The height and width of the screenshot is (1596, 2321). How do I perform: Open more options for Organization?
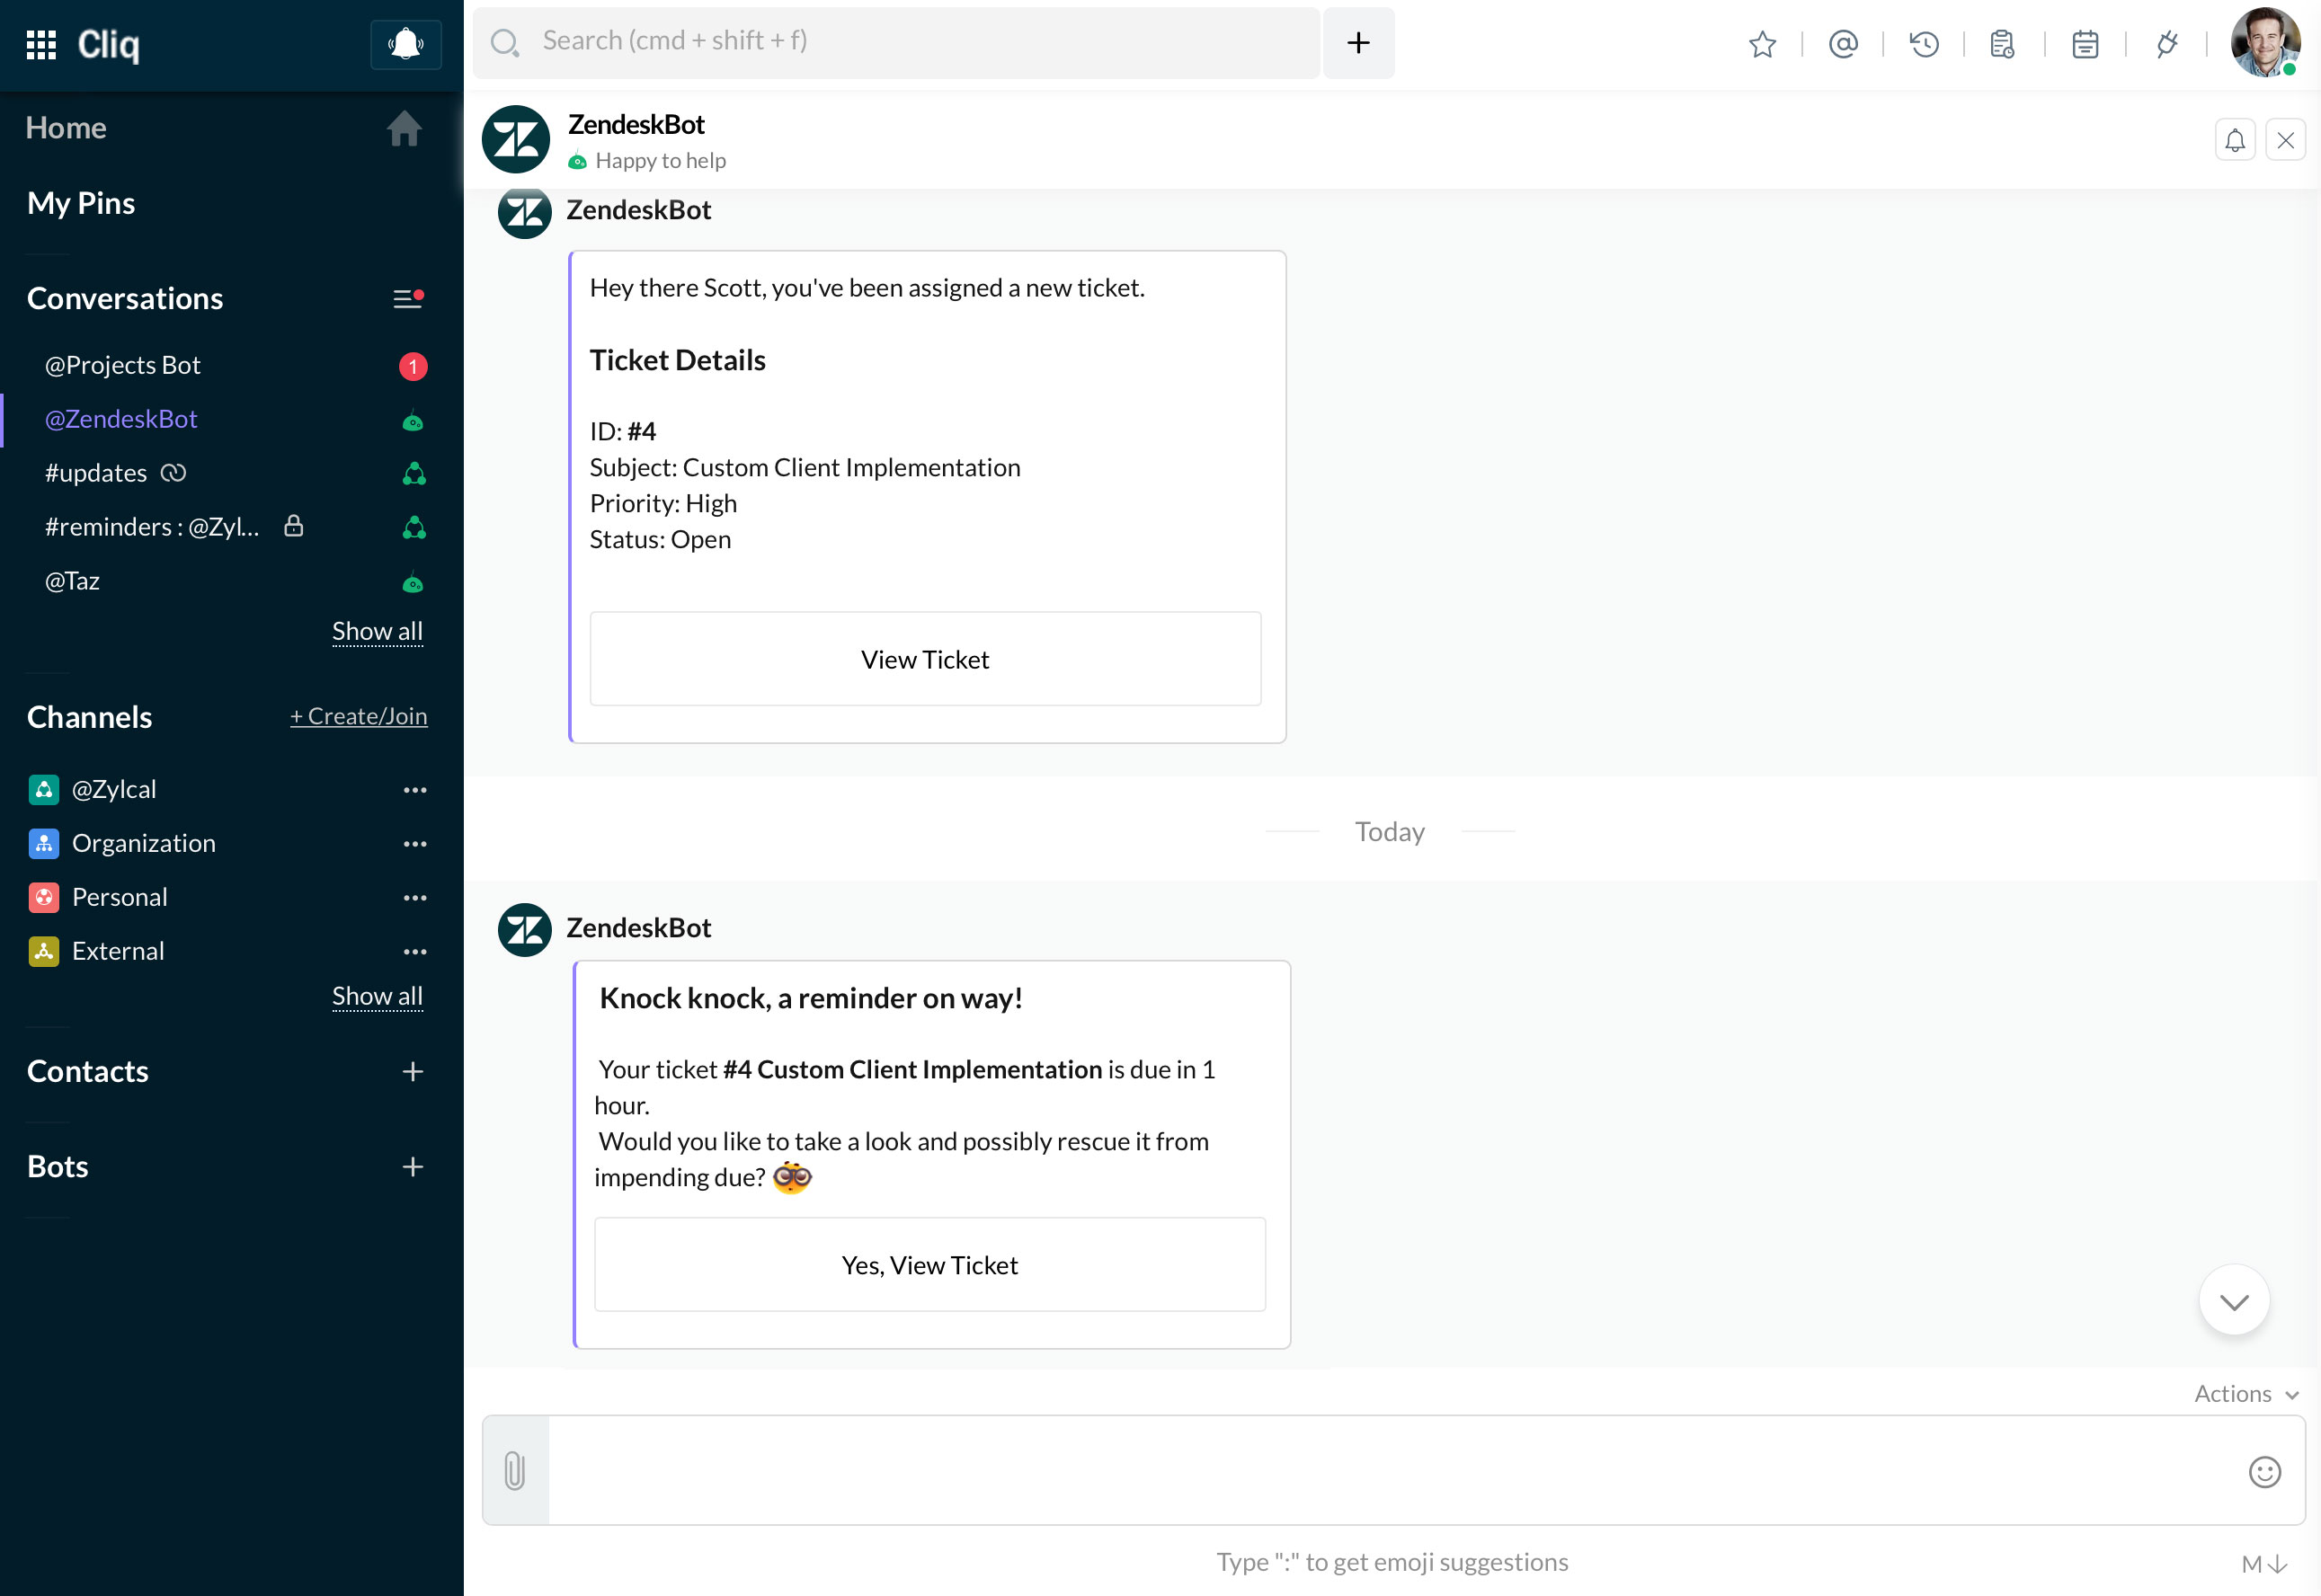(x=414, y=845)
